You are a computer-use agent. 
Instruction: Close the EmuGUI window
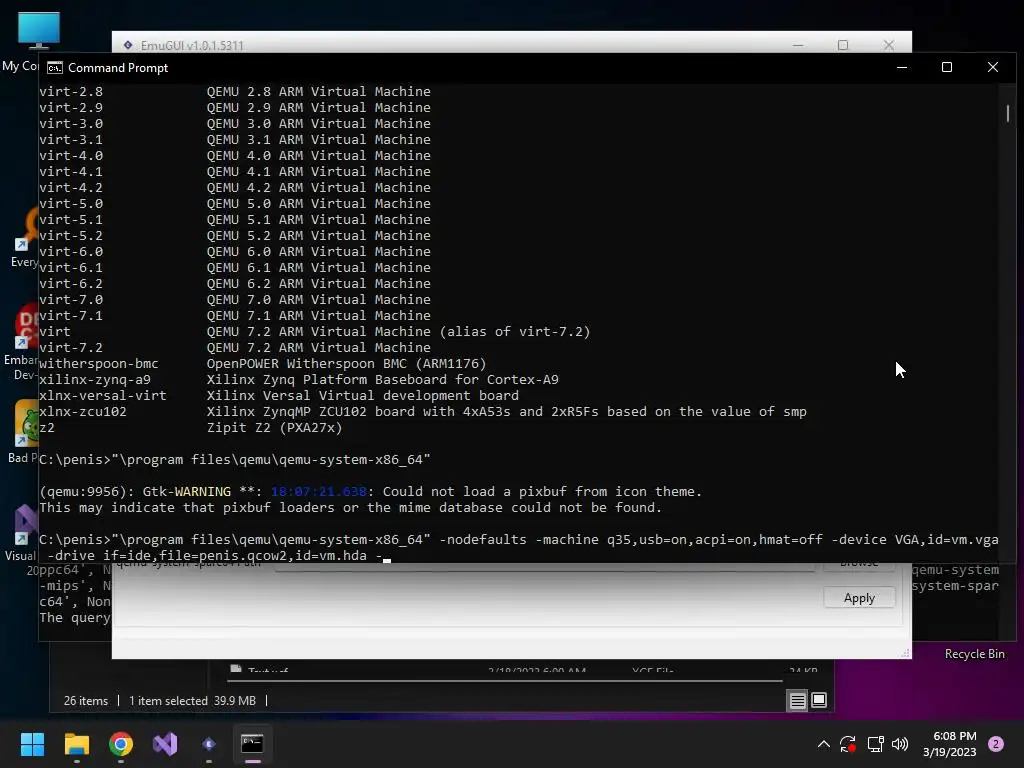tap(889, 45)
